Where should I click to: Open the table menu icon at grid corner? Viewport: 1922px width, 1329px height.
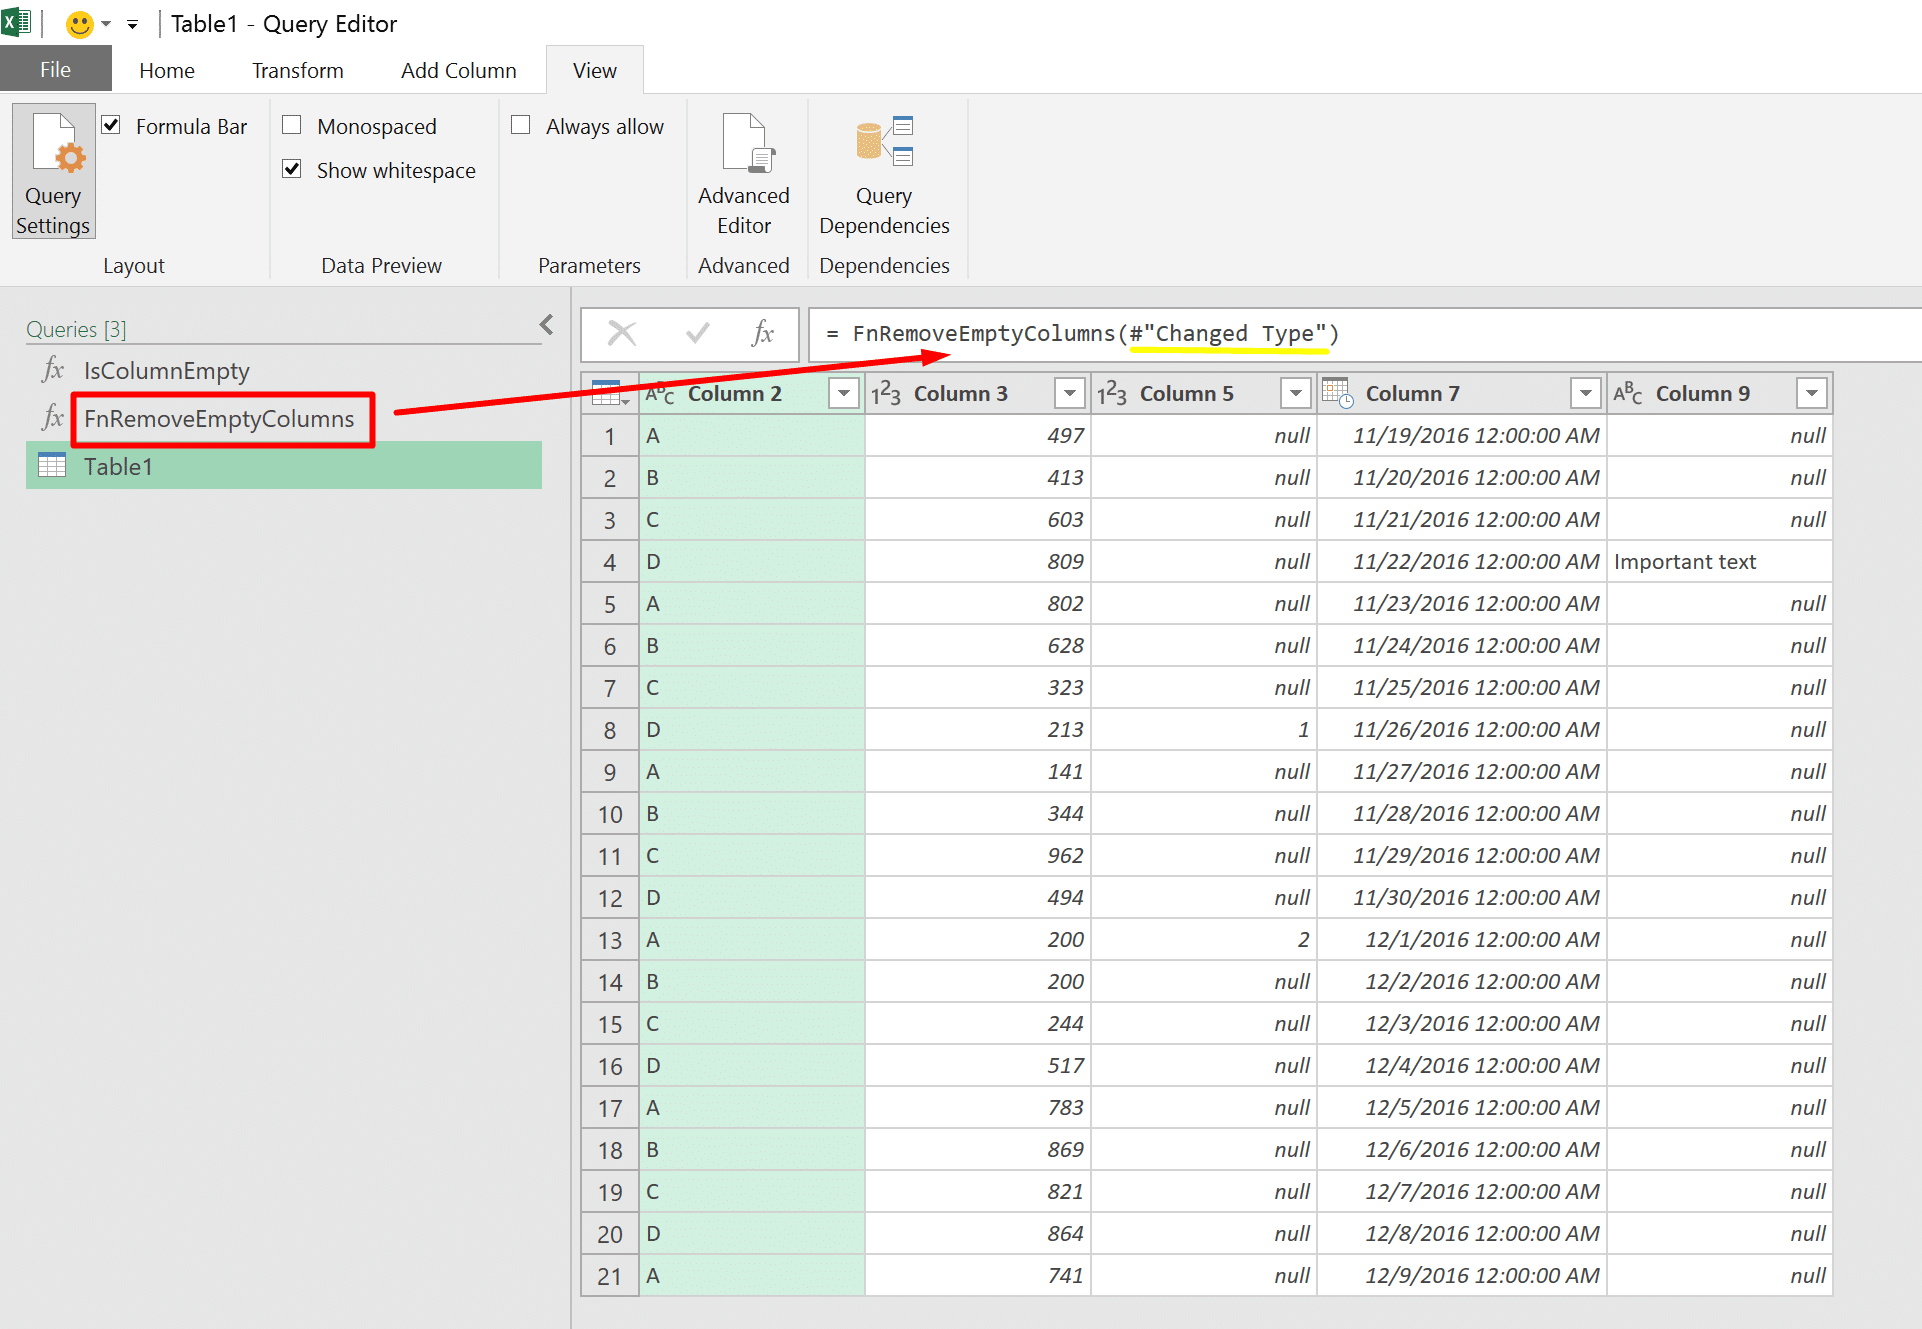(609, 394)
